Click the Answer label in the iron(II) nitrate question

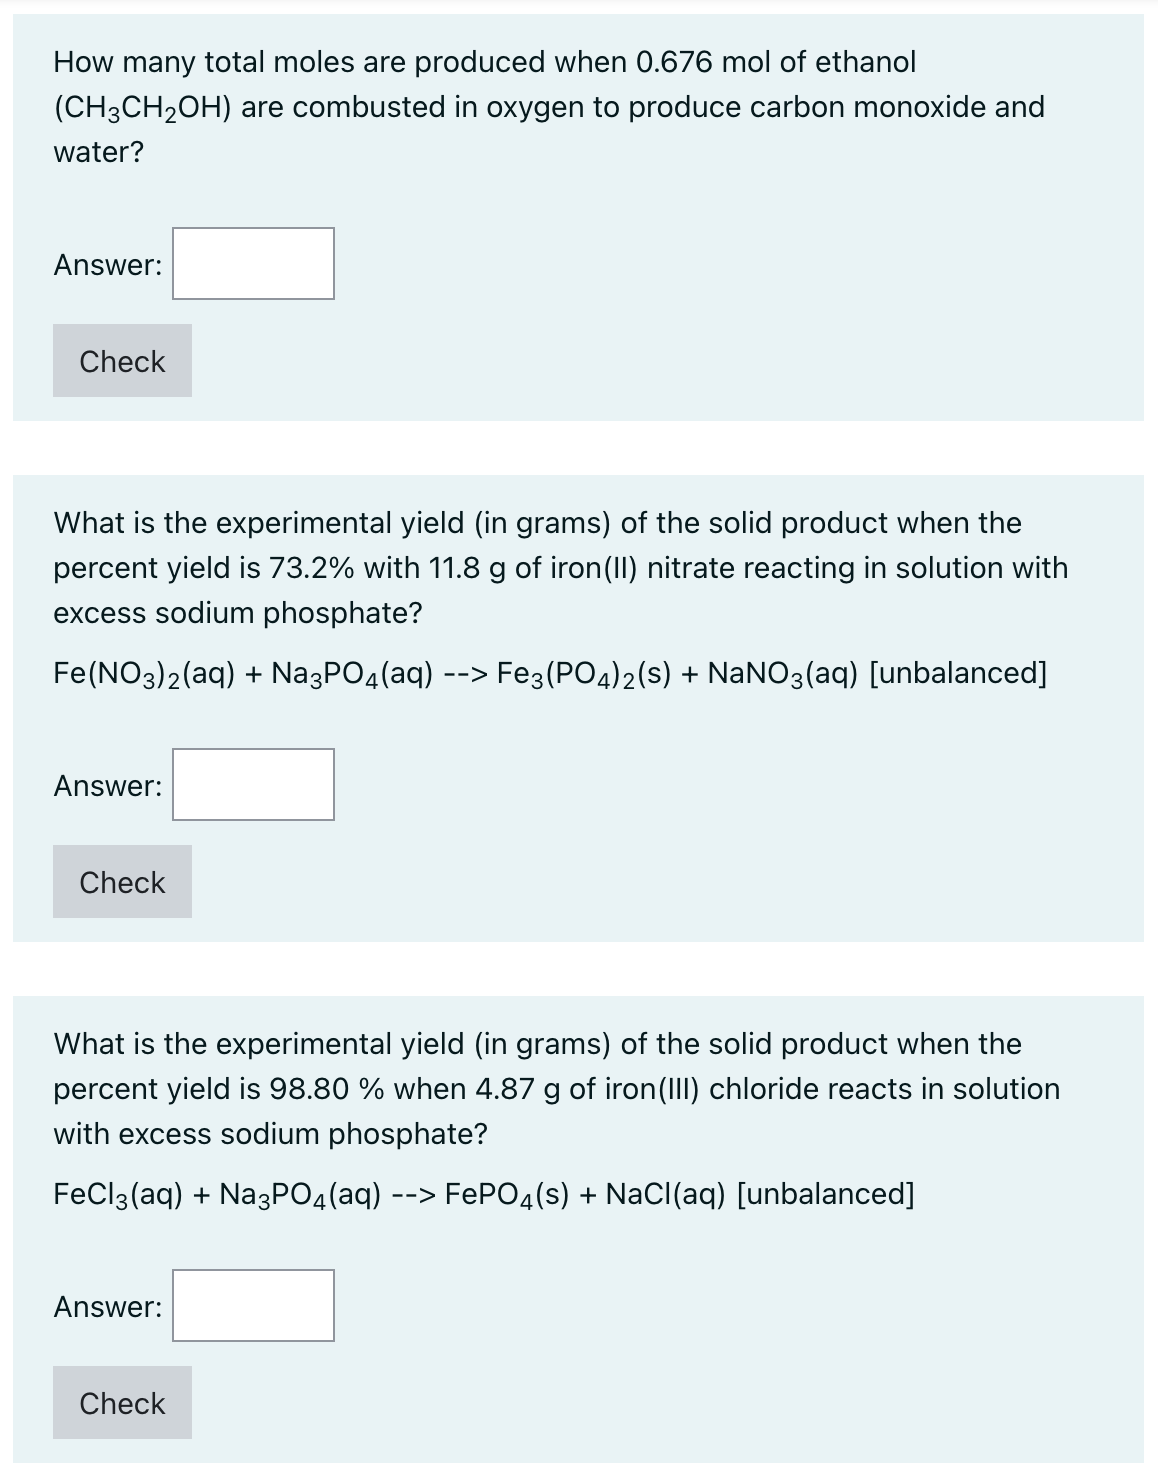tap(108, 786)
